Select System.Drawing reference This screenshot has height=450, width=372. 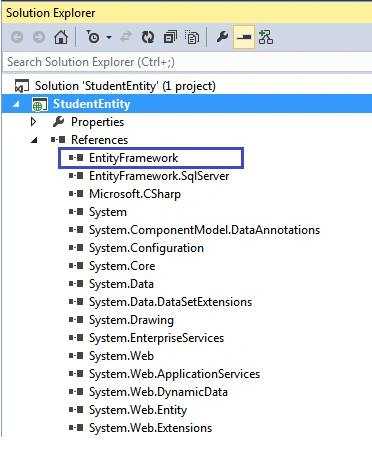(x=131, y=320)
